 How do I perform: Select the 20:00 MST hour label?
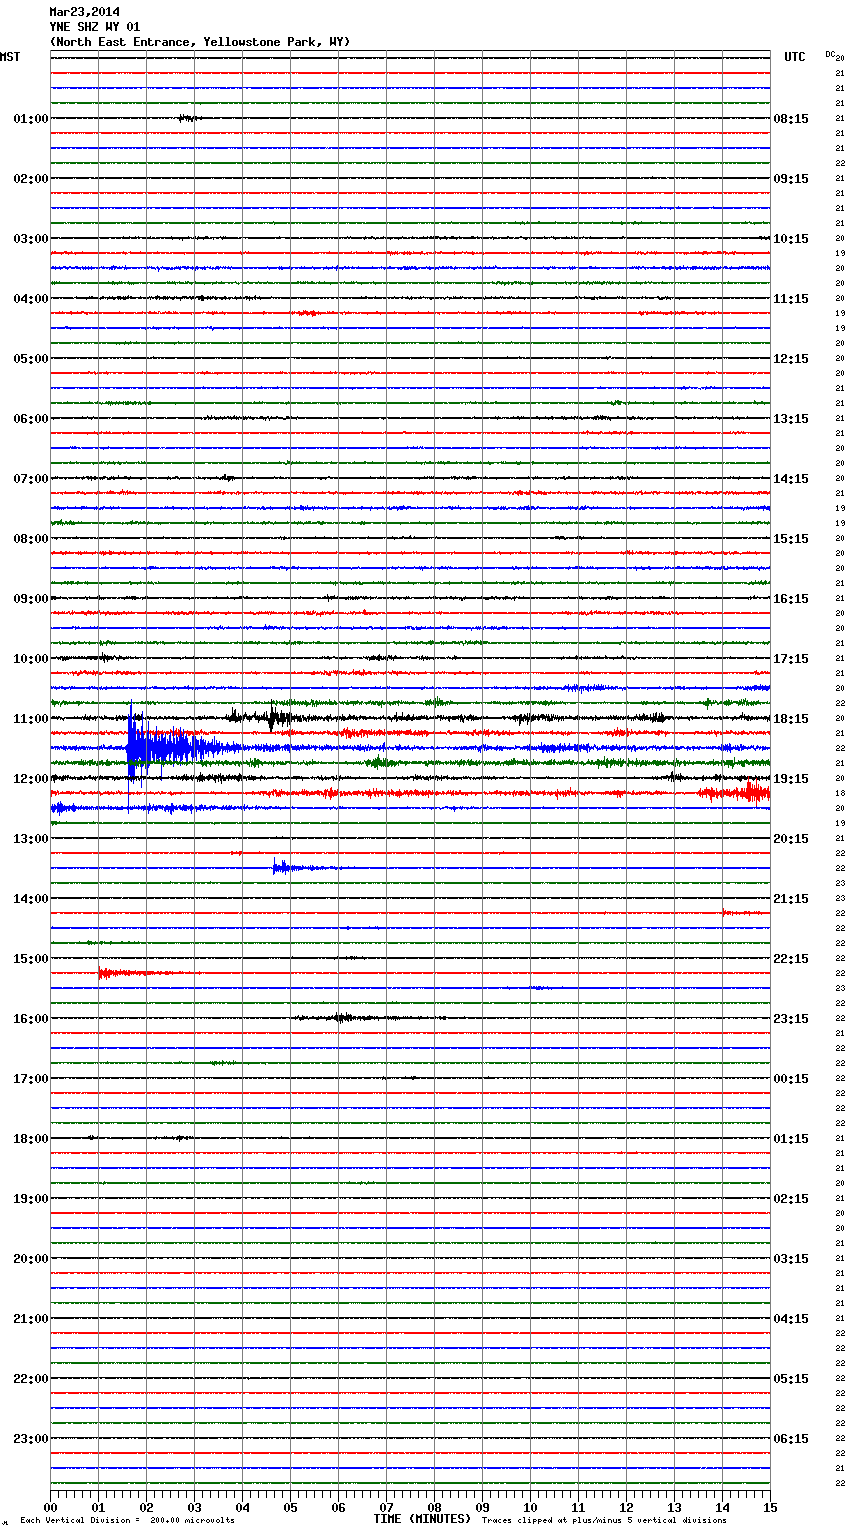(30, 1259)
